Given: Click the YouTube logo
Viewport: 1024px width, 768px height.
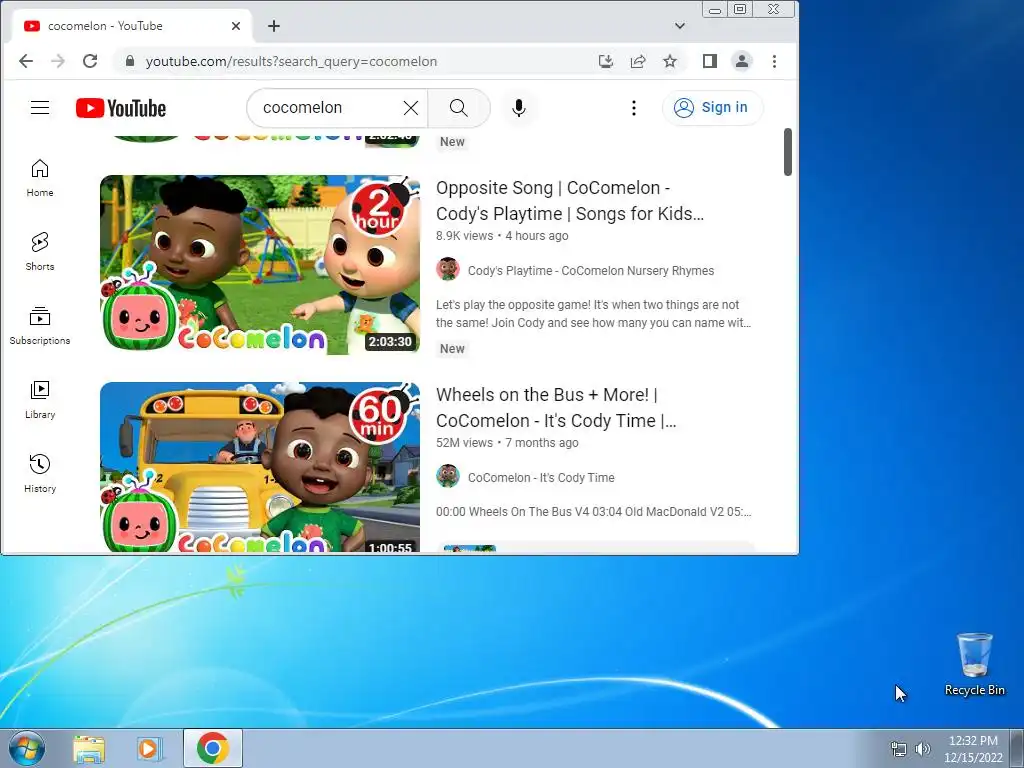Looking at the screenshot, I should click(x=121, y=108).
